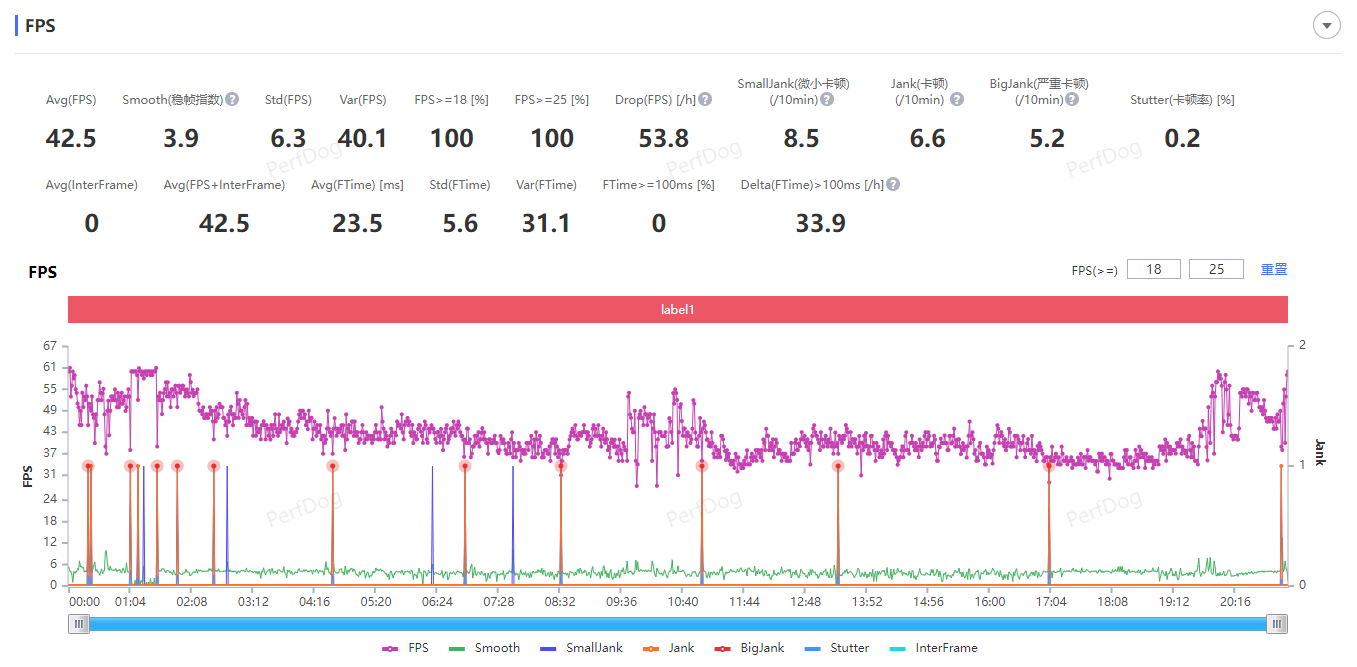Toggle InterFrame series in legend
The width and height of the screenshot is (1357, 667).
coord(933,648)
